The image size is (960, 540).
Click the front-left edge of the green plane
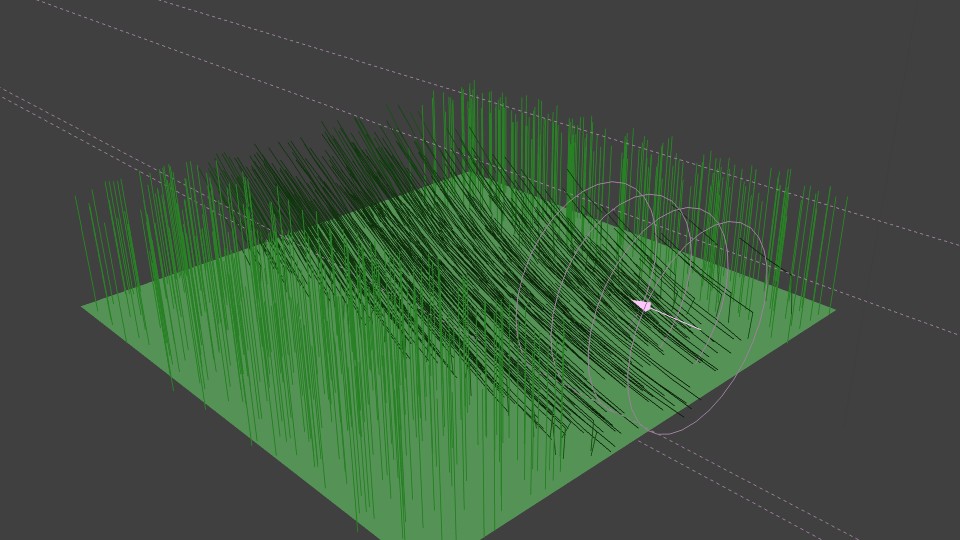[220, 418]
